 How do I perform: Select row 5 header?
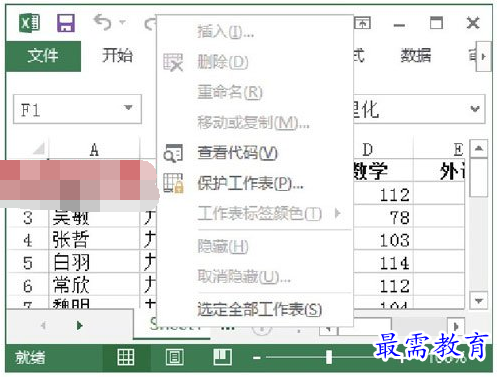pos(28,263)
